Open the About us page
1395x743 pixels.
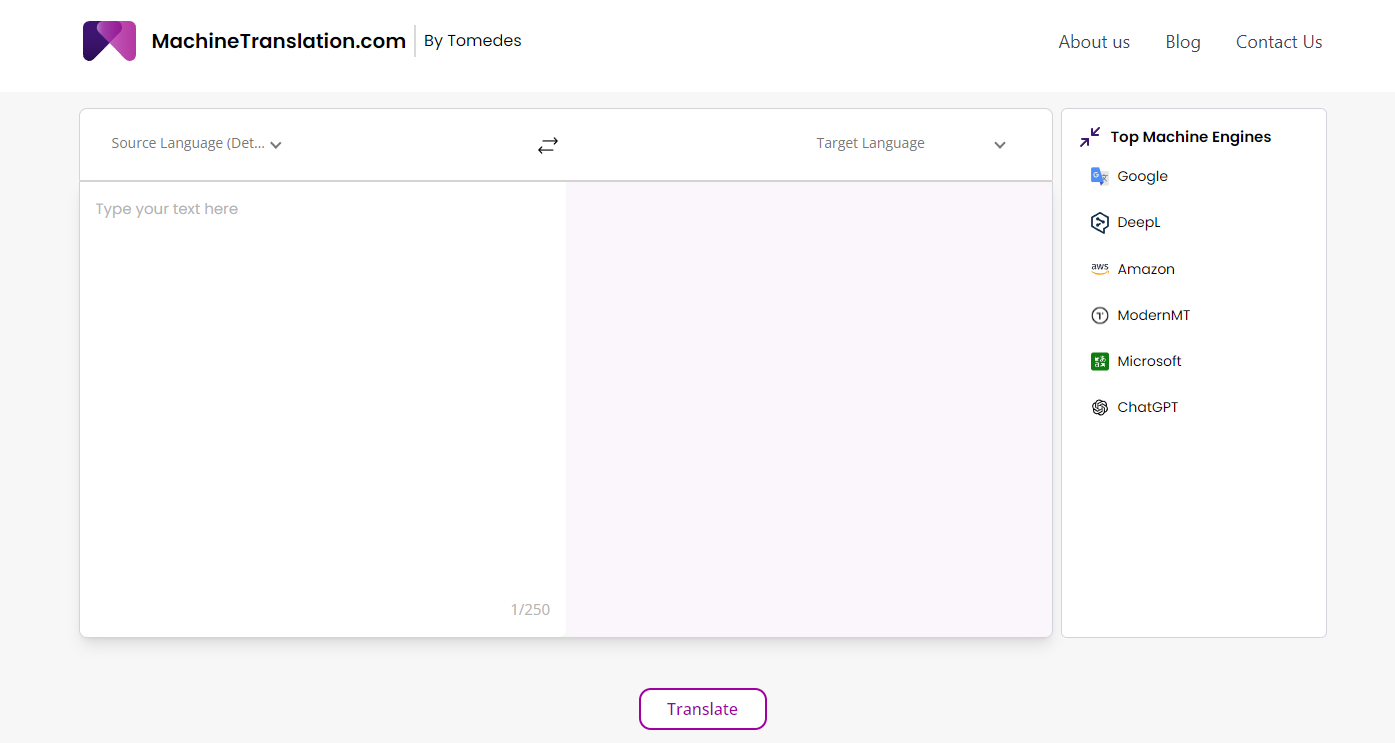point(1094,42)
